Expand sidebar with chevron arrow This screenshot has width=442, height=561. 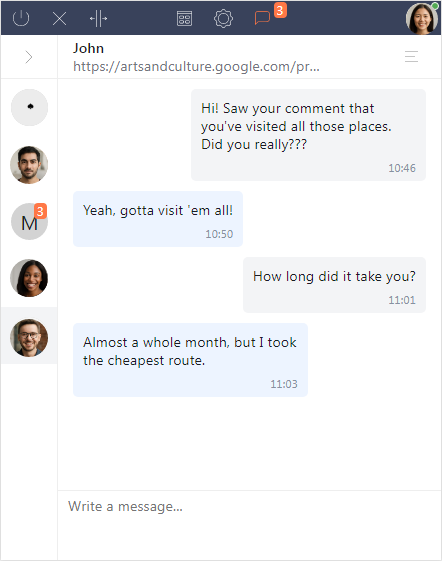pyautogui.click(x=29, y=57)
